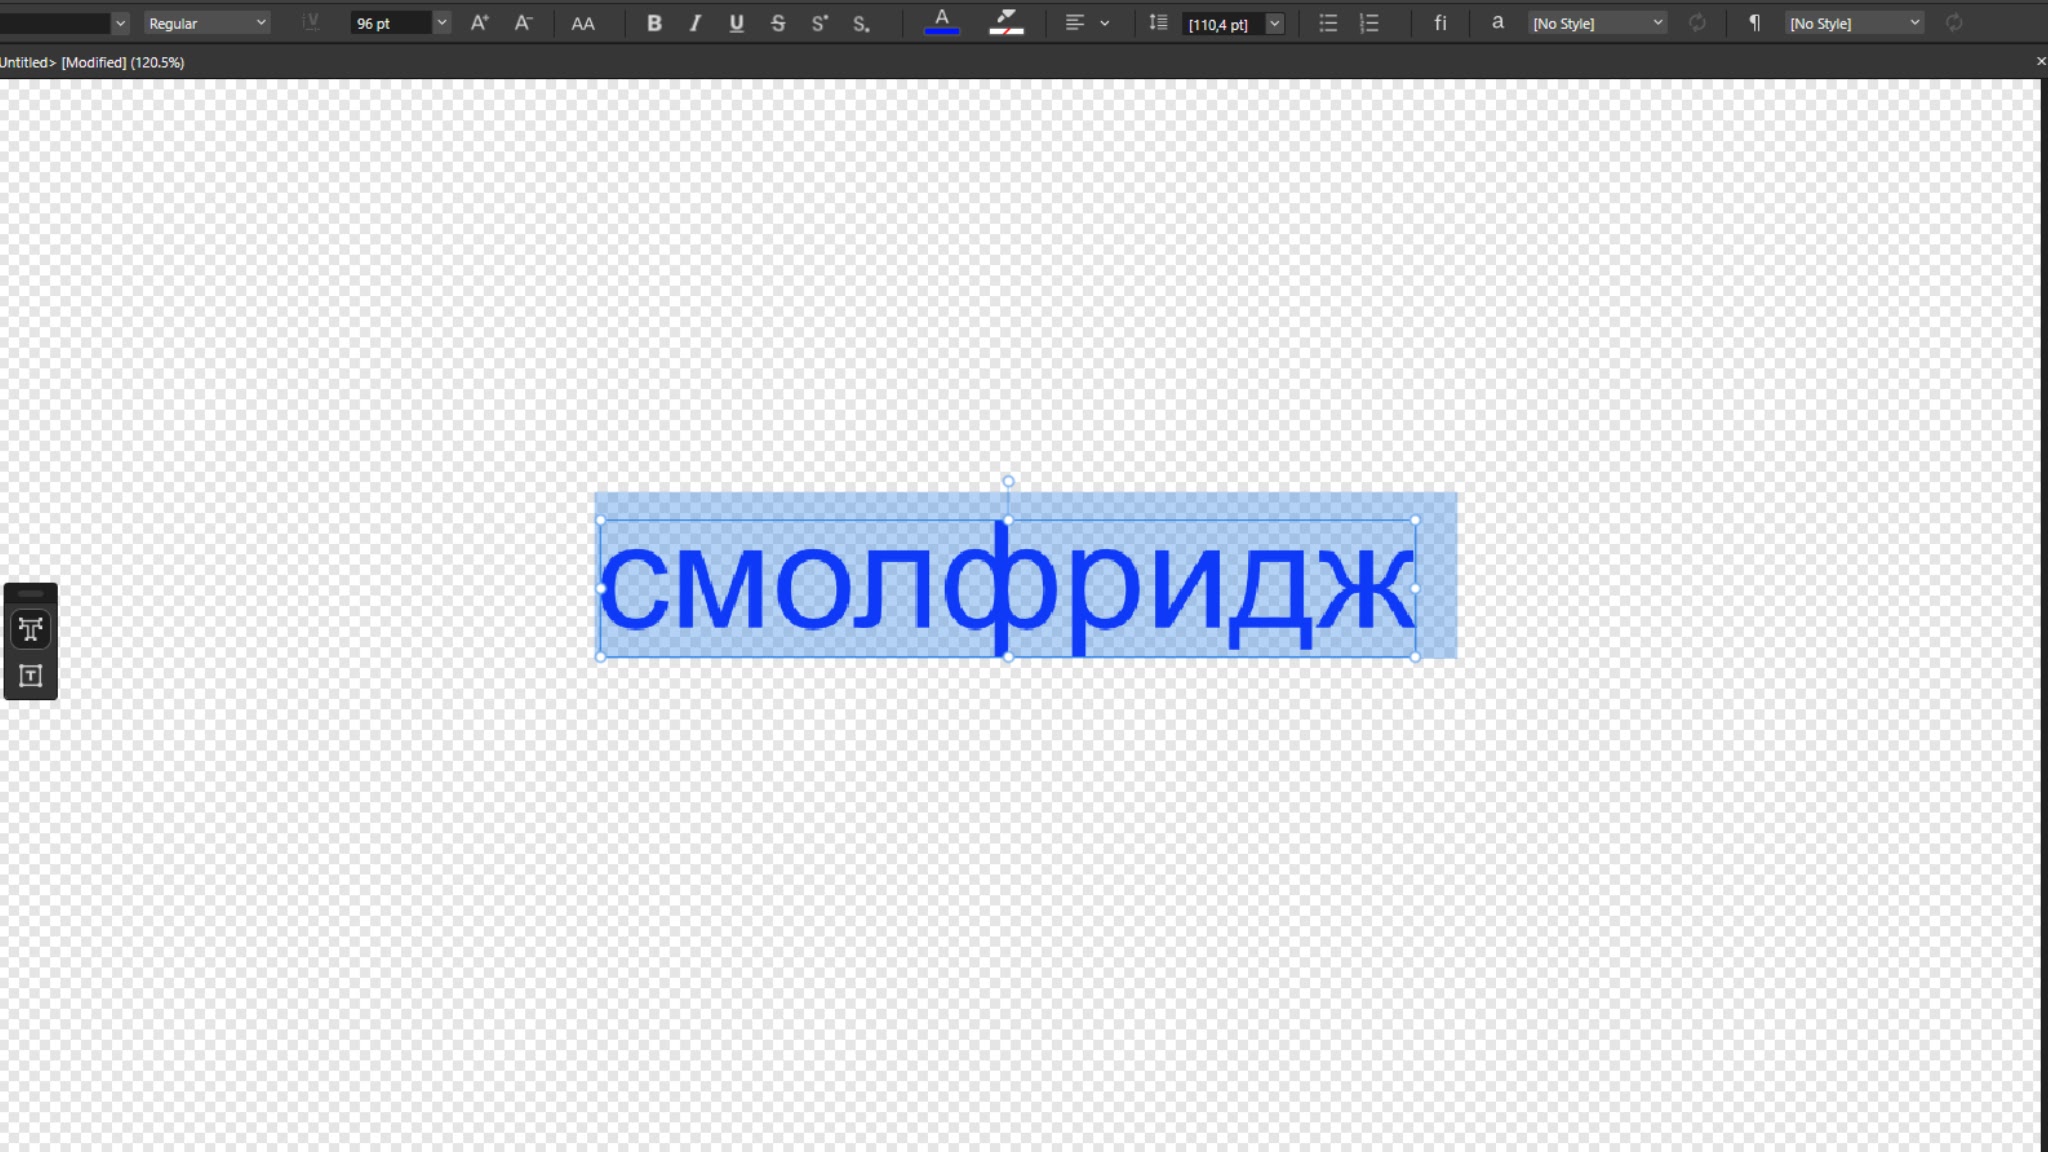This screenshot has width=2048, height=1152.
Task: Open the Regular font style dropdown
Action: pos(207,23)
